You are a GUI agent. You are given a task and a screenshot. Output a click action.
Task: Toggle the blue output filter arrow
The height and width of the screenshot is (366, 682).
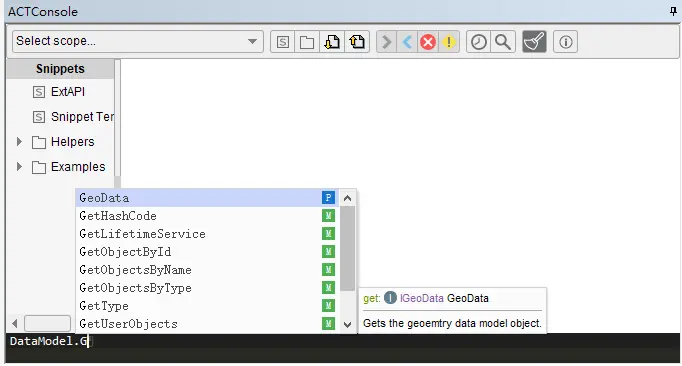[x=407, y=42]
